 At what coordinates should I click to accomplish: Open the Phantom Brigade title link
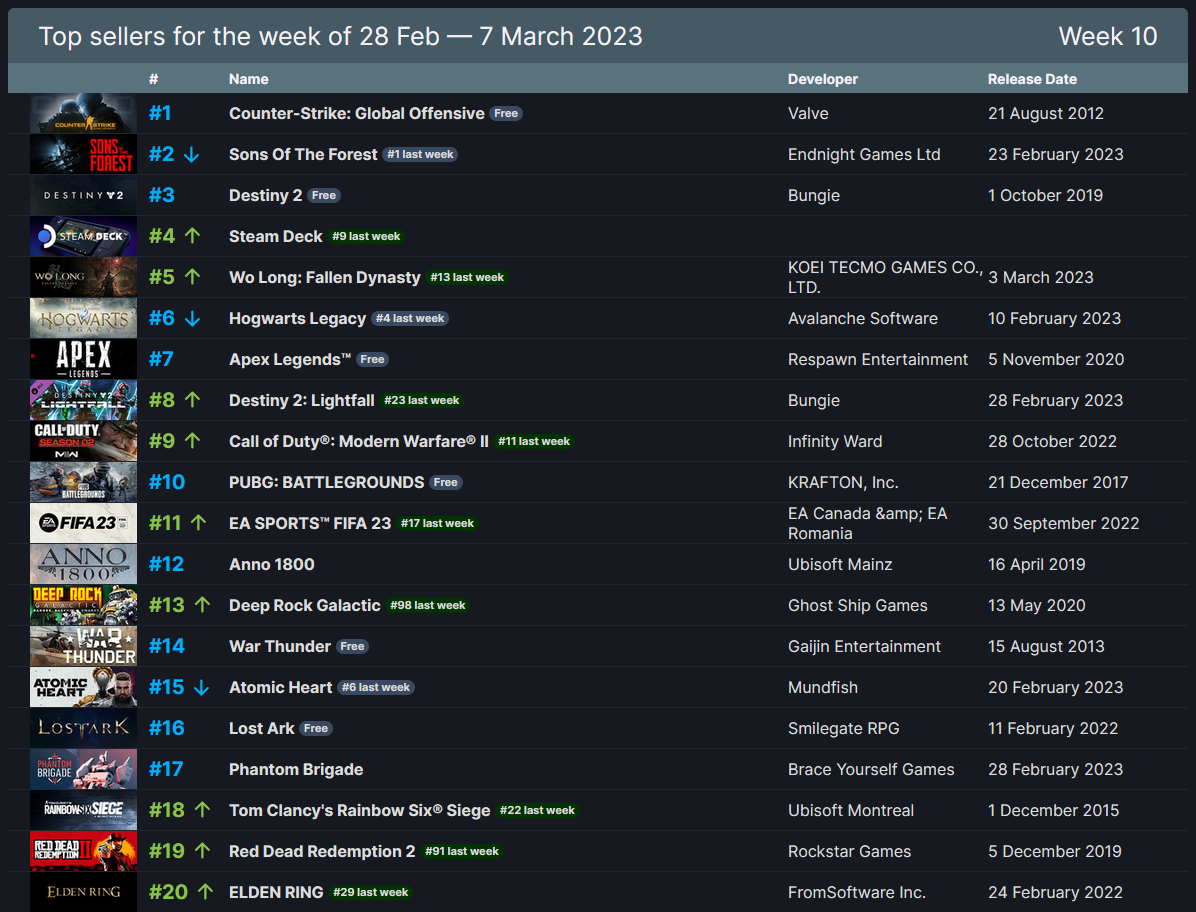click(296, 769)
